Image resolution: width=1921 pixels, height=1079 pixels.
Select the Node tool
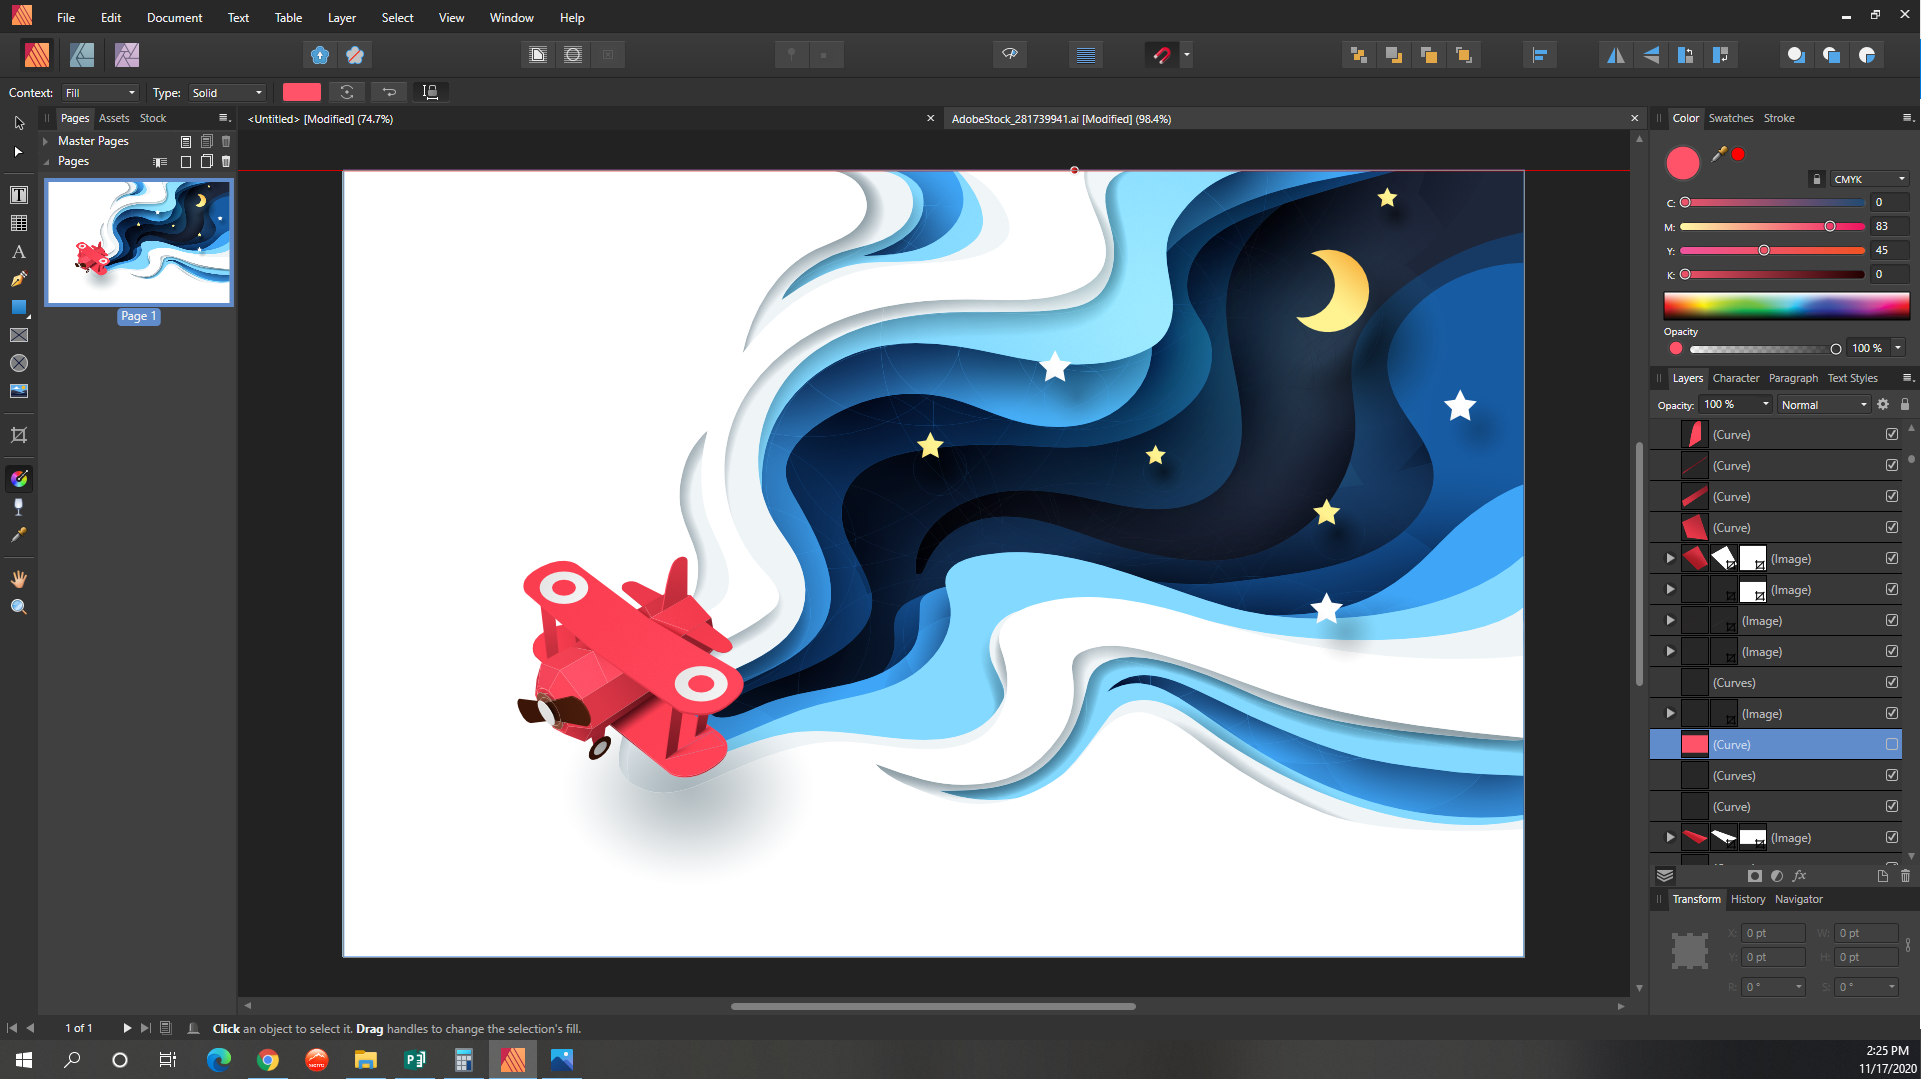(x=19, y=152)
